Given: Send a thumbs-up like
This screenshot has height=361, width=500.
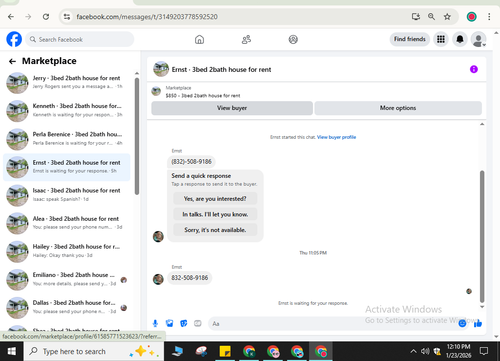Looking at the screenshot, I should (x=478, y=323).
